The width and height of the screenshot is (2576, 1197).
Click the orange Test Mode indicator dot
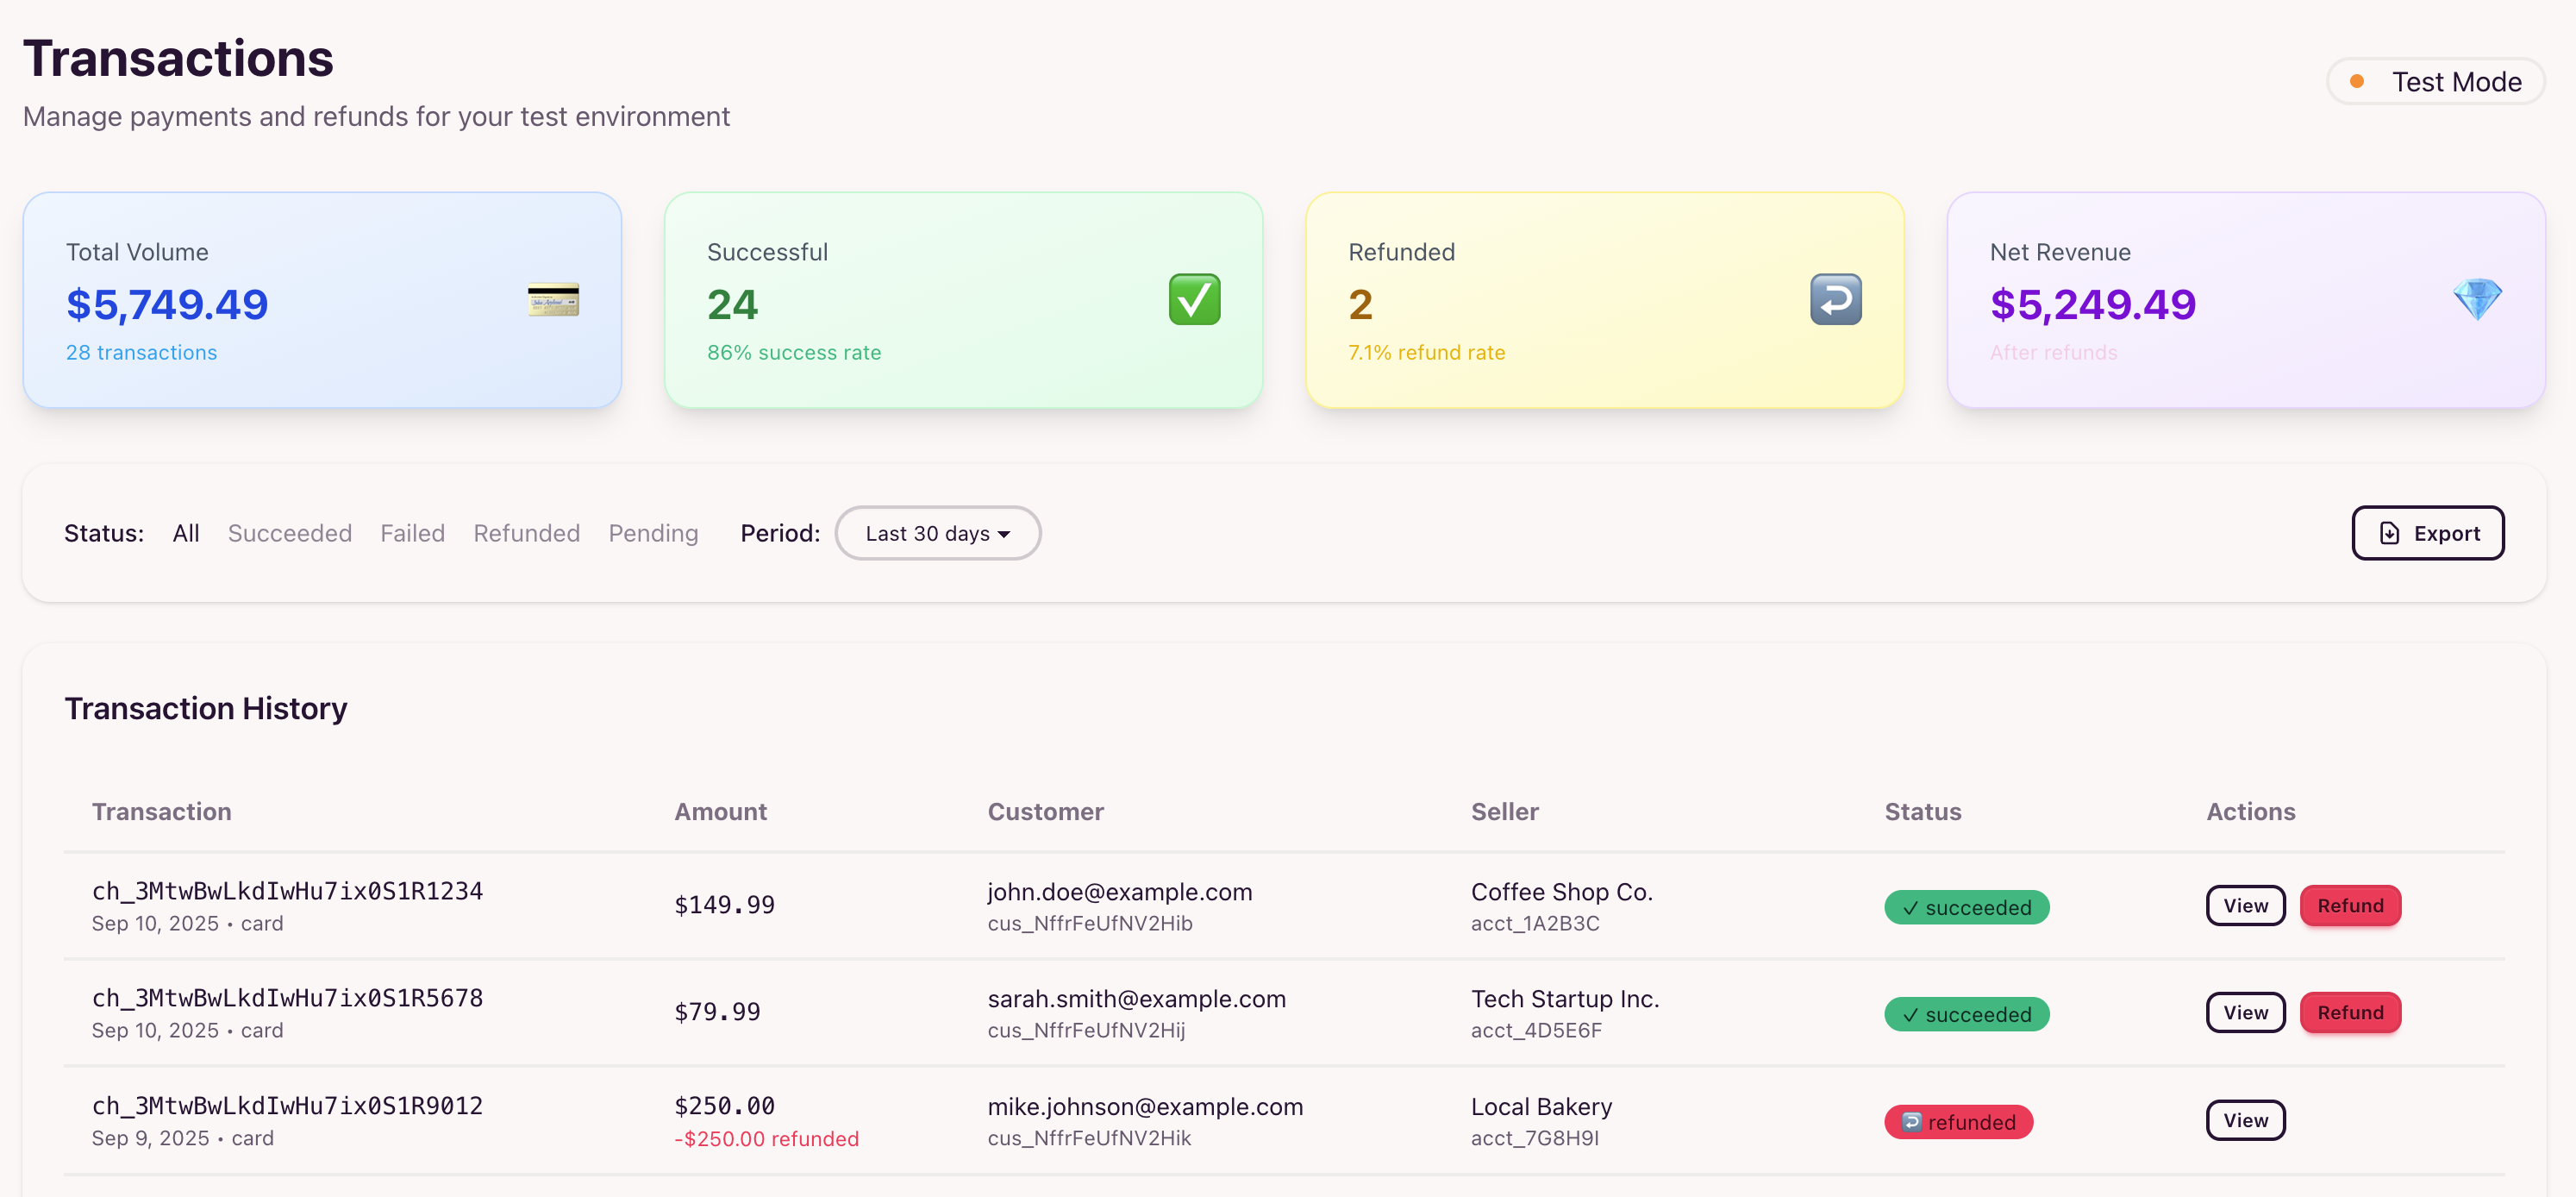2357,82
